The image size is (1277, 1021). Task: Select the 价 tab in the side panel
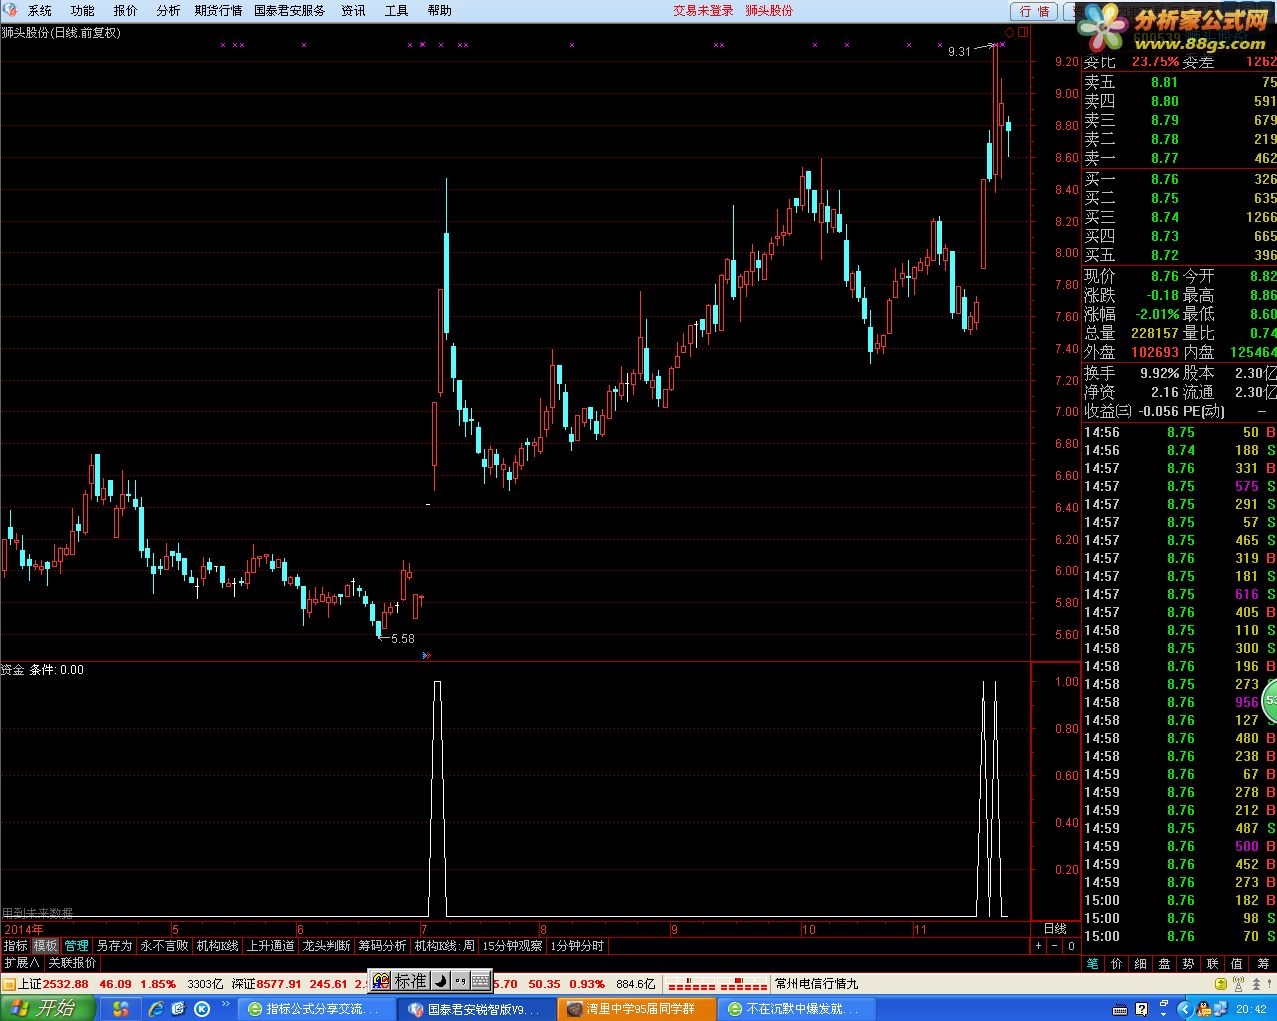(1116, 963)
